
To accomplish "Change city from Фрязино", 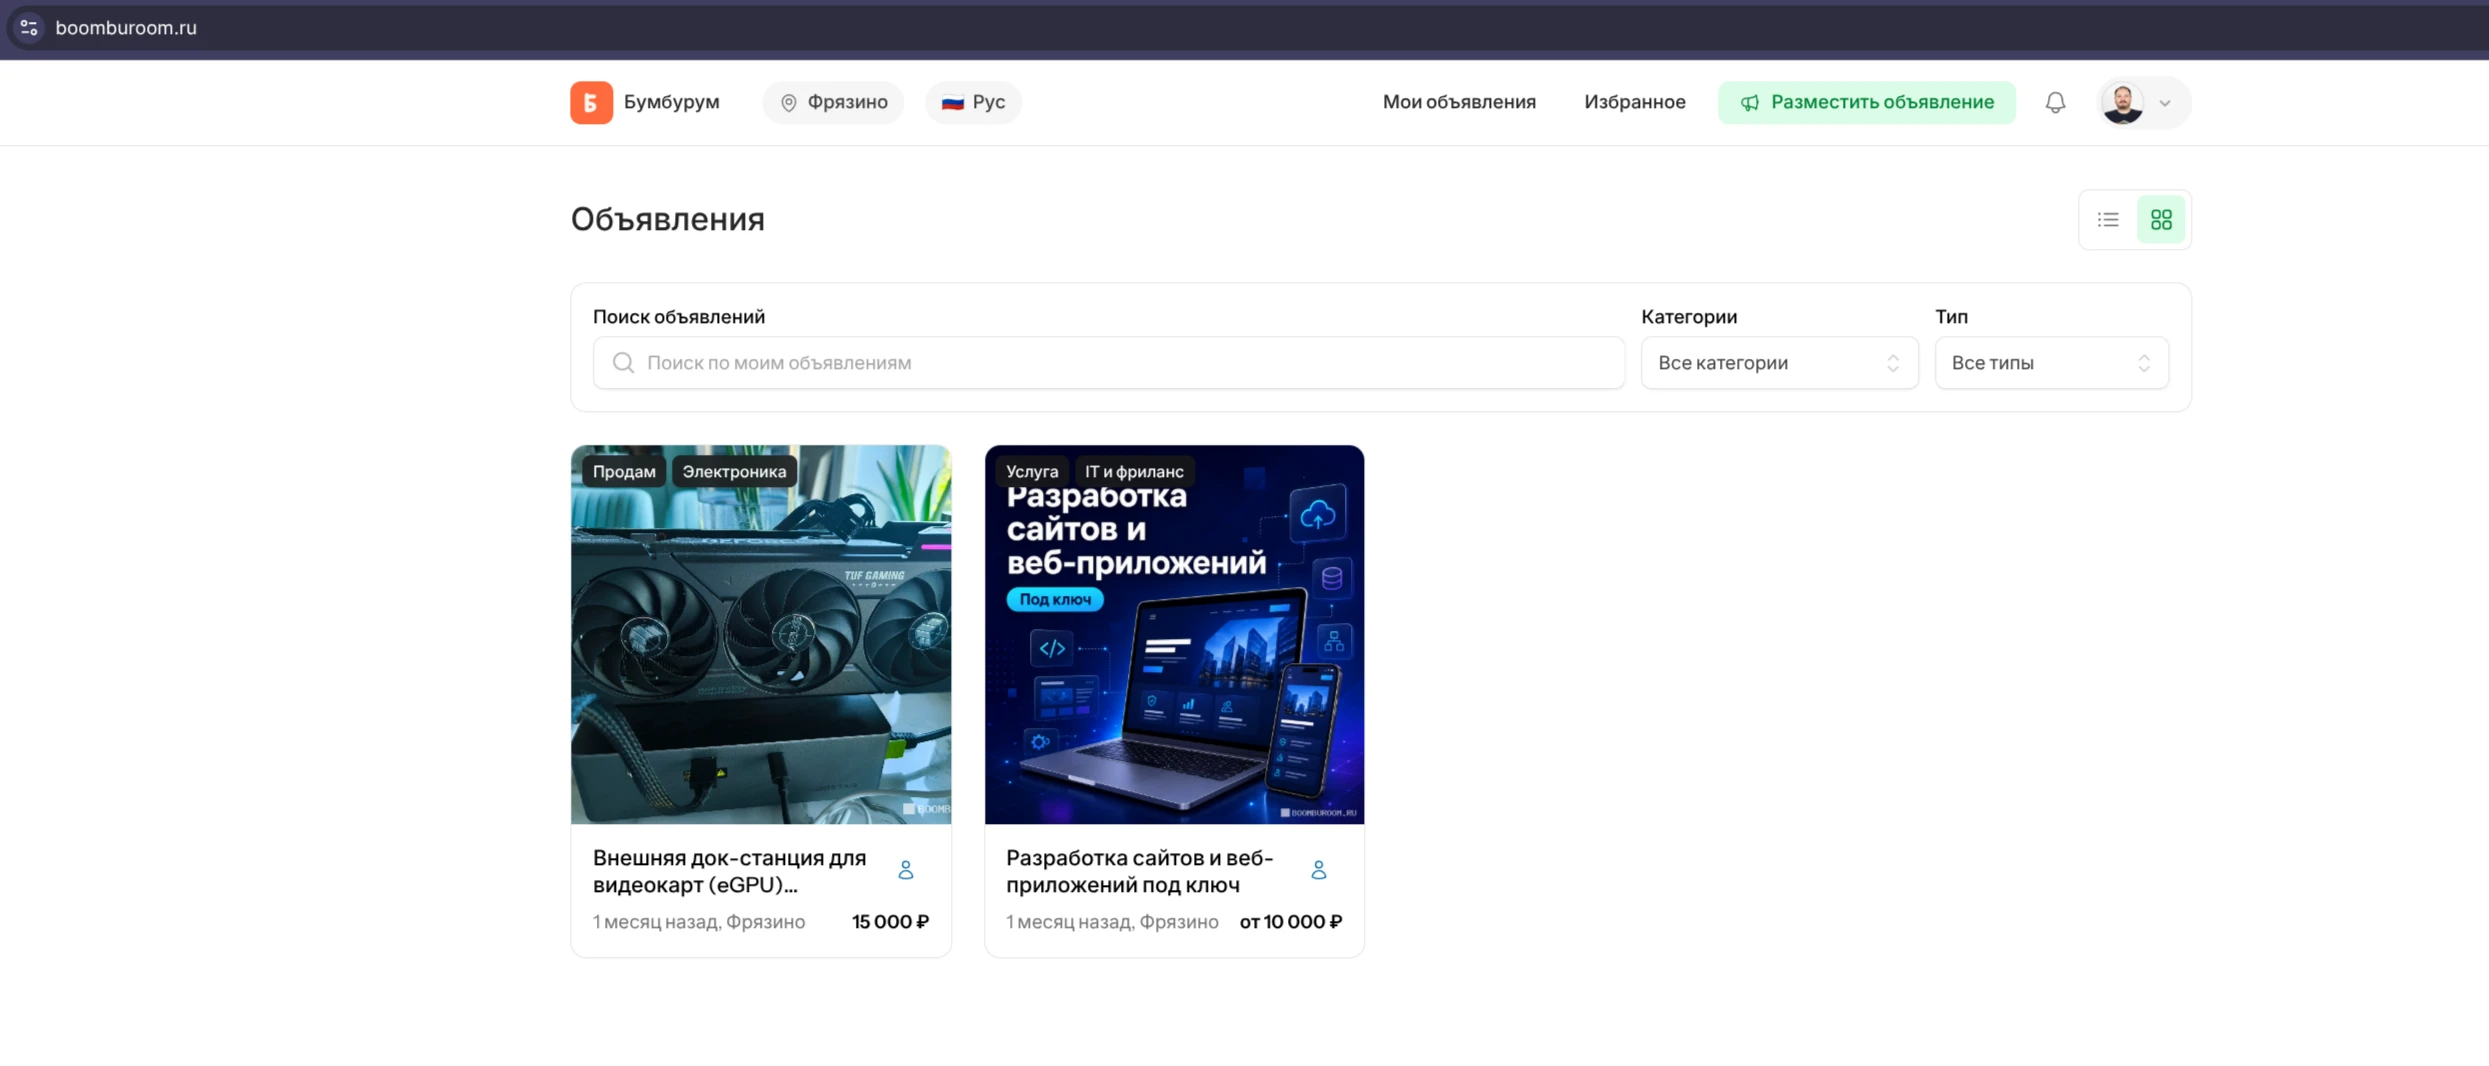I will click(x=833, y=102).
